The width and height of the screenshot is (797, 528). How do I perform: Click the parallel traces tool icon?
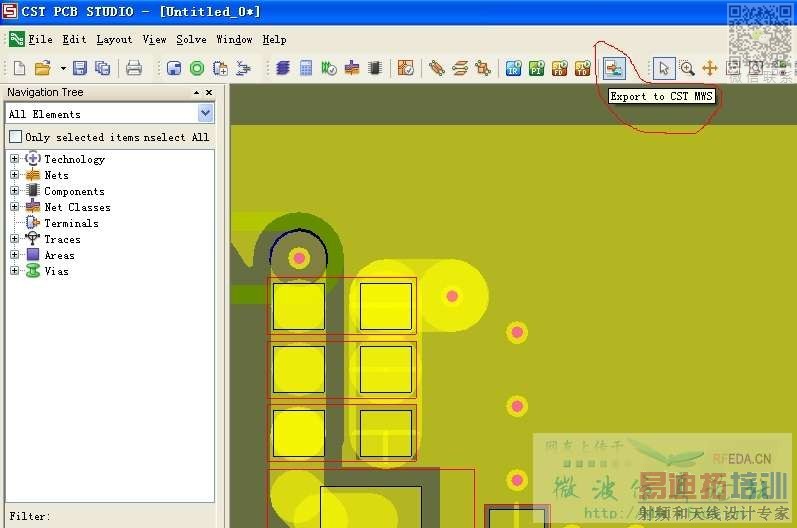pyautogui.click(x=460, y=68)
